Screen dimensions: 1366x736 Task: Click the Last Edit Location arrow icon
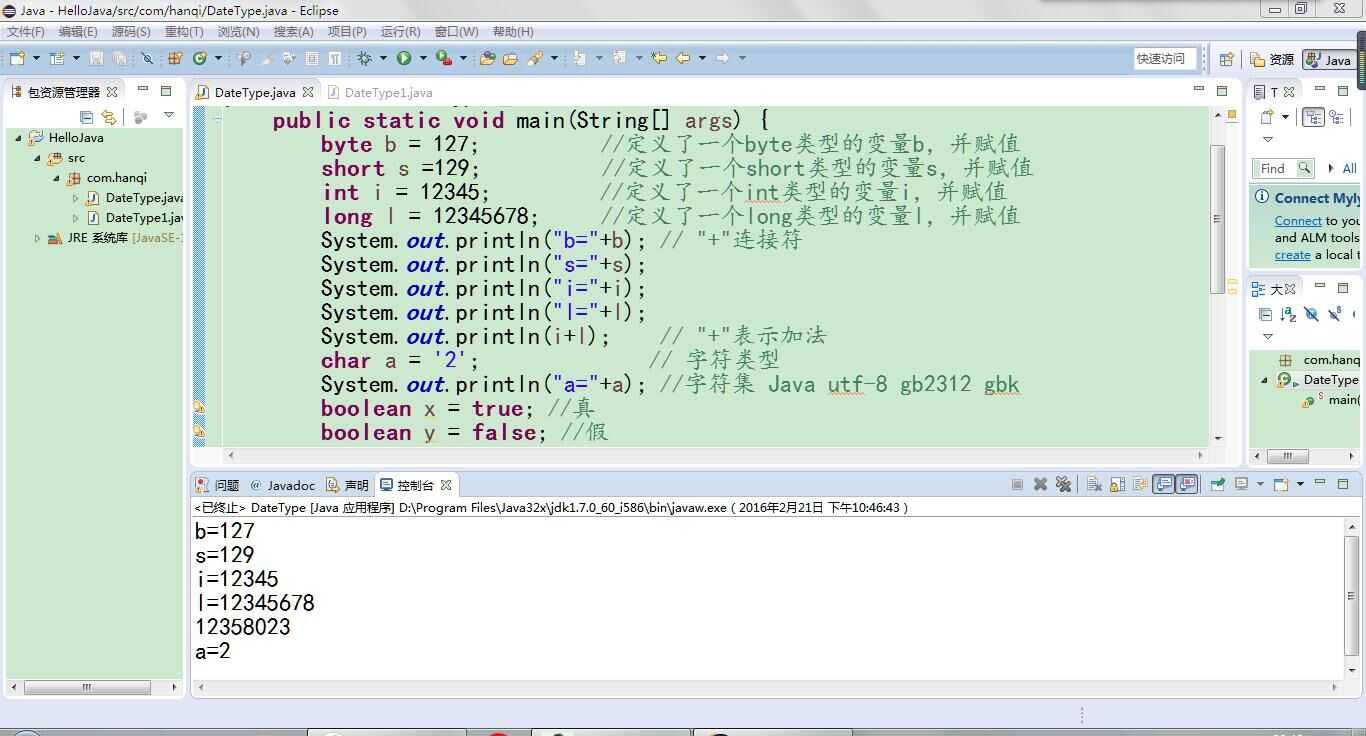[x=659, y=58]
